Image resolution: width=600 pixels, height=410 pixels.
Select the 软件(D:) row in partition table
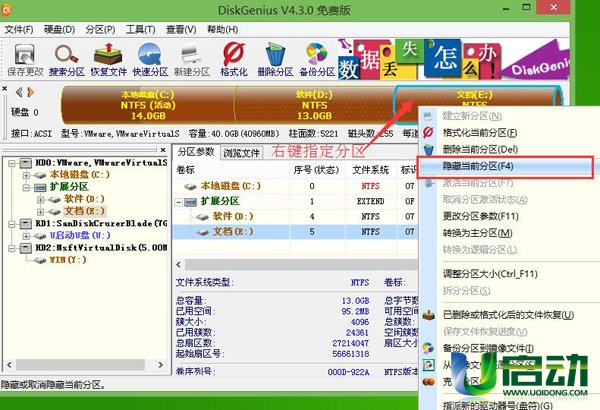[295, 216]
